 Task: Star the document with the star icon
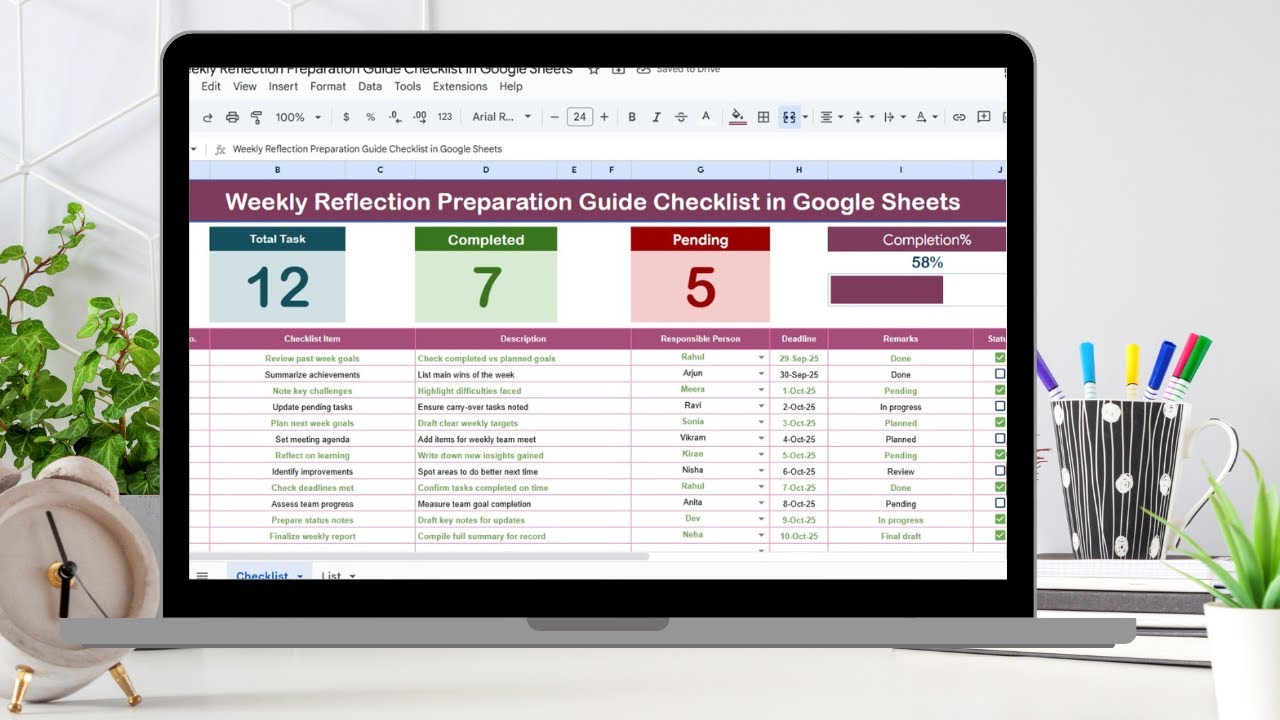[x=594, y=69]
